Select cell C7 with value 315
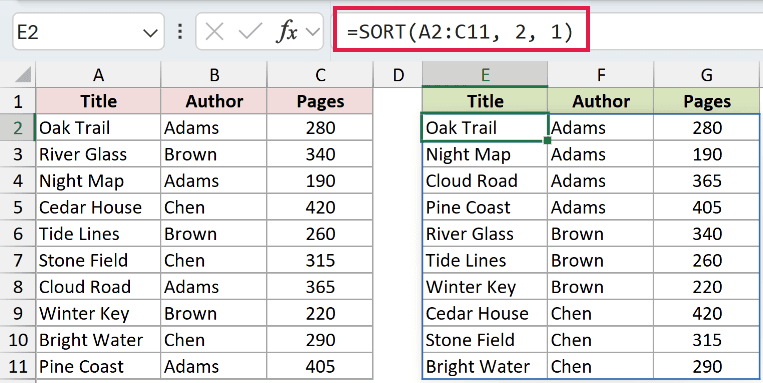 (320, 260)
